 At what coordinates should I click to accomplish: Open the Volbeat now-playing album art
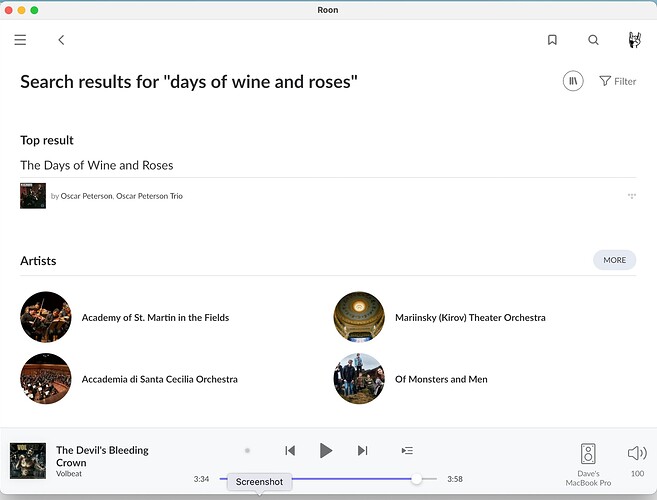(28, 461)
